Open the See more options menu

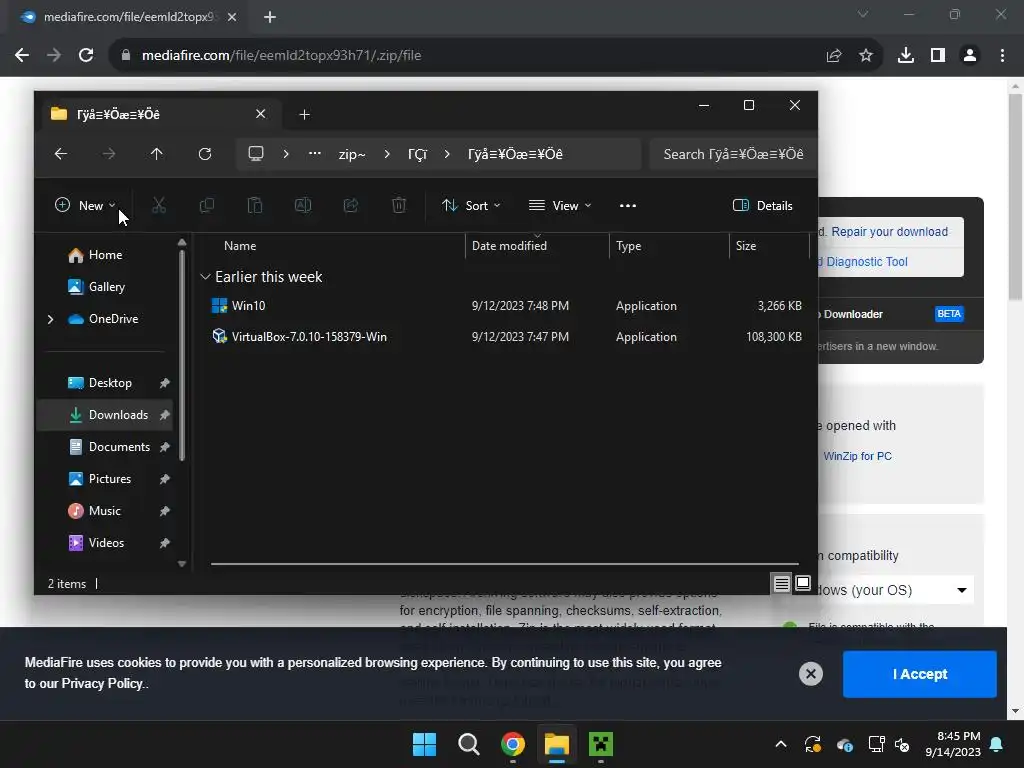coord(628,206)
